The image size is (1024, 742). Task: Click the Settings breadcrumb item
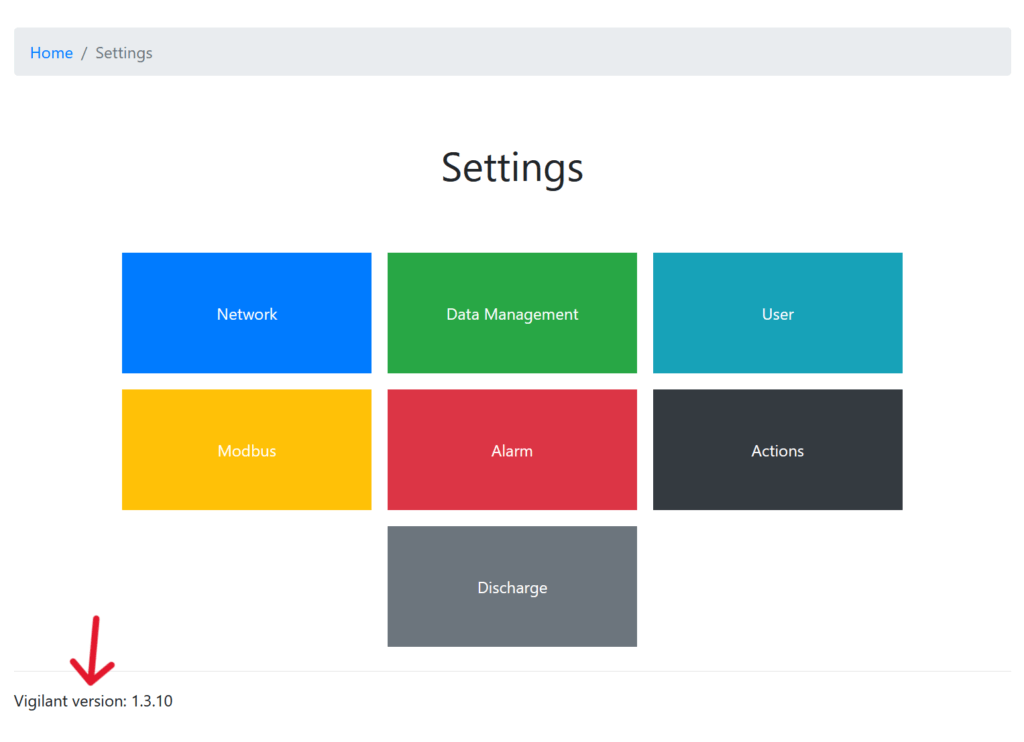(x=124, y=53)
